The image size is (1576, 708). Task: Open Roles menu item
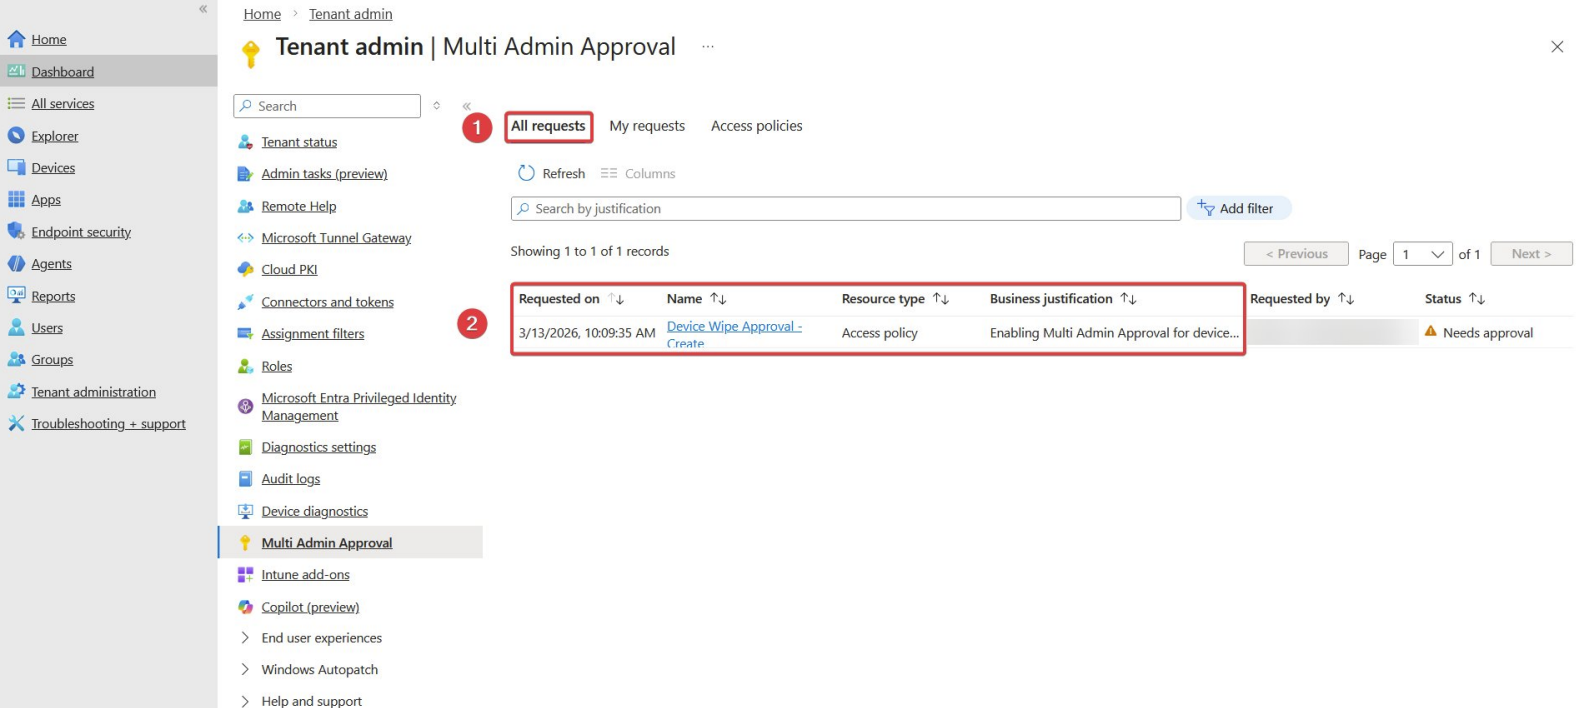pyautogui.click(x=277, y=366)
